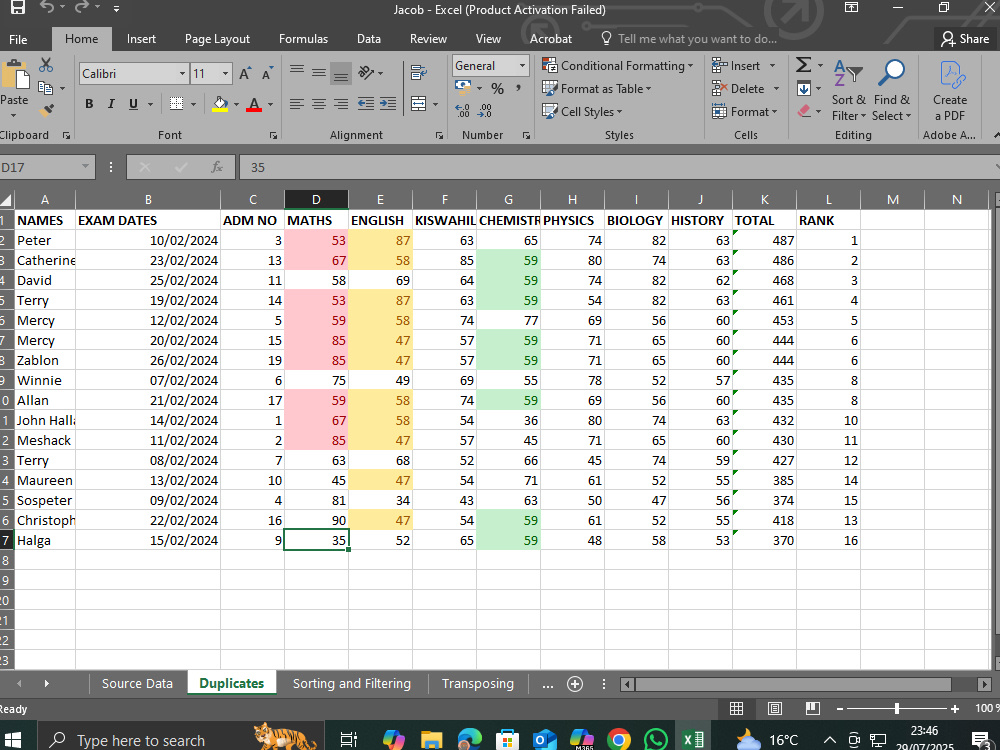
Task: Toggle Align Right
Action: click(x=341, y=104)
